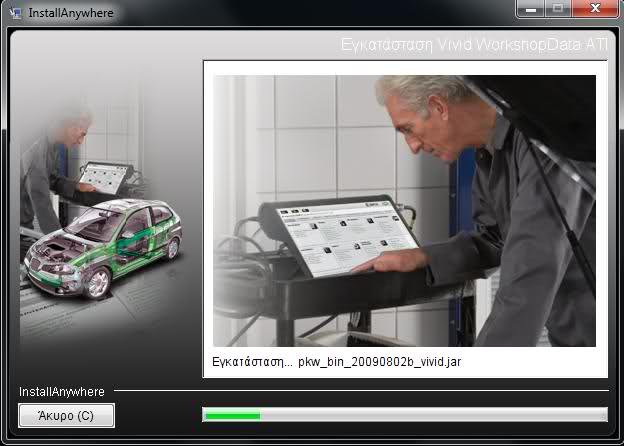Click the Εγκατάσταση... status label under the photo
This screenshot has width=624, height=446.
(252, 361)
